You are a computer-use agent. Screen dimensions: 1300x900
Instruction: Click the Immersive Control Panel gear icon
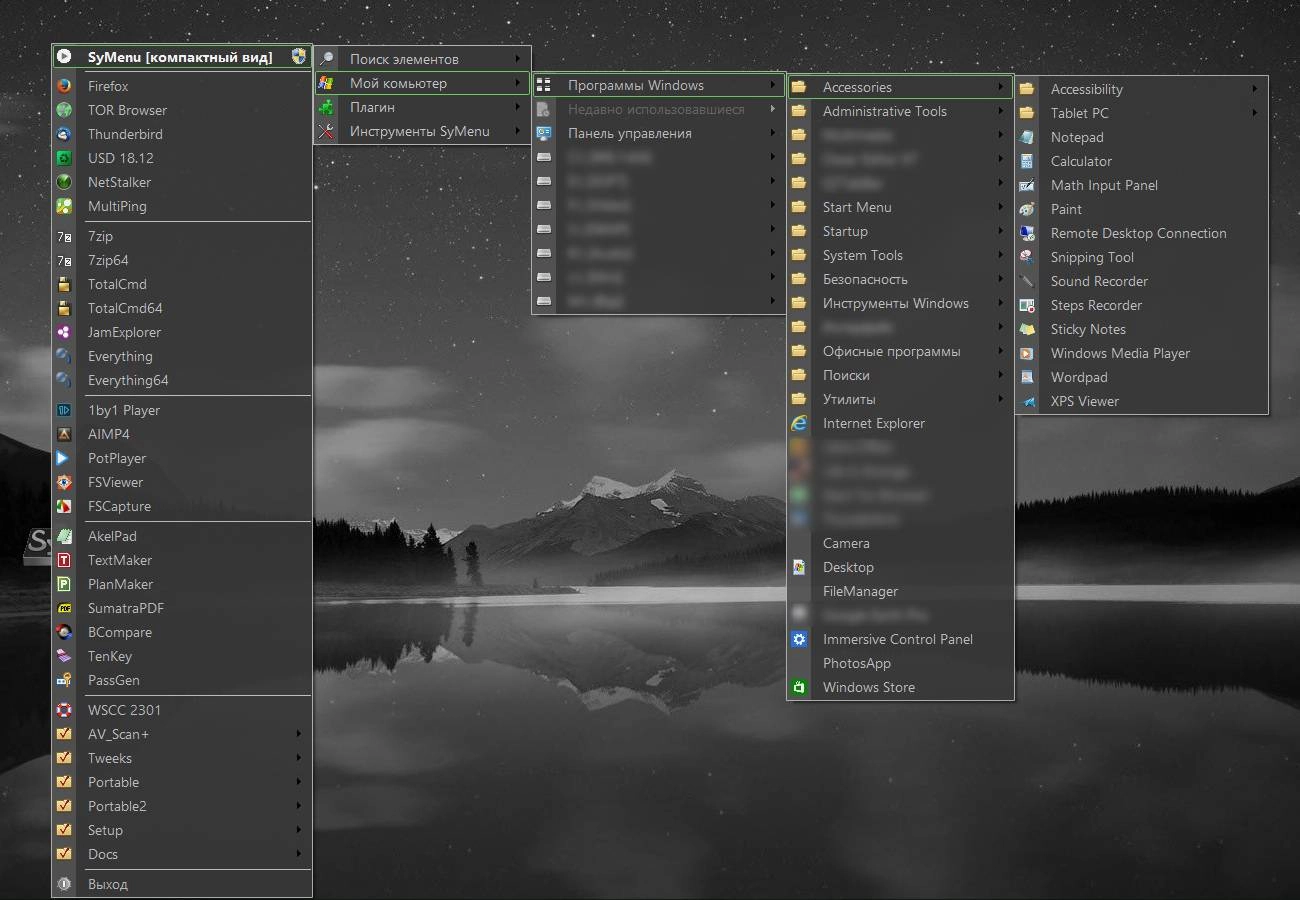pos(799,639)
